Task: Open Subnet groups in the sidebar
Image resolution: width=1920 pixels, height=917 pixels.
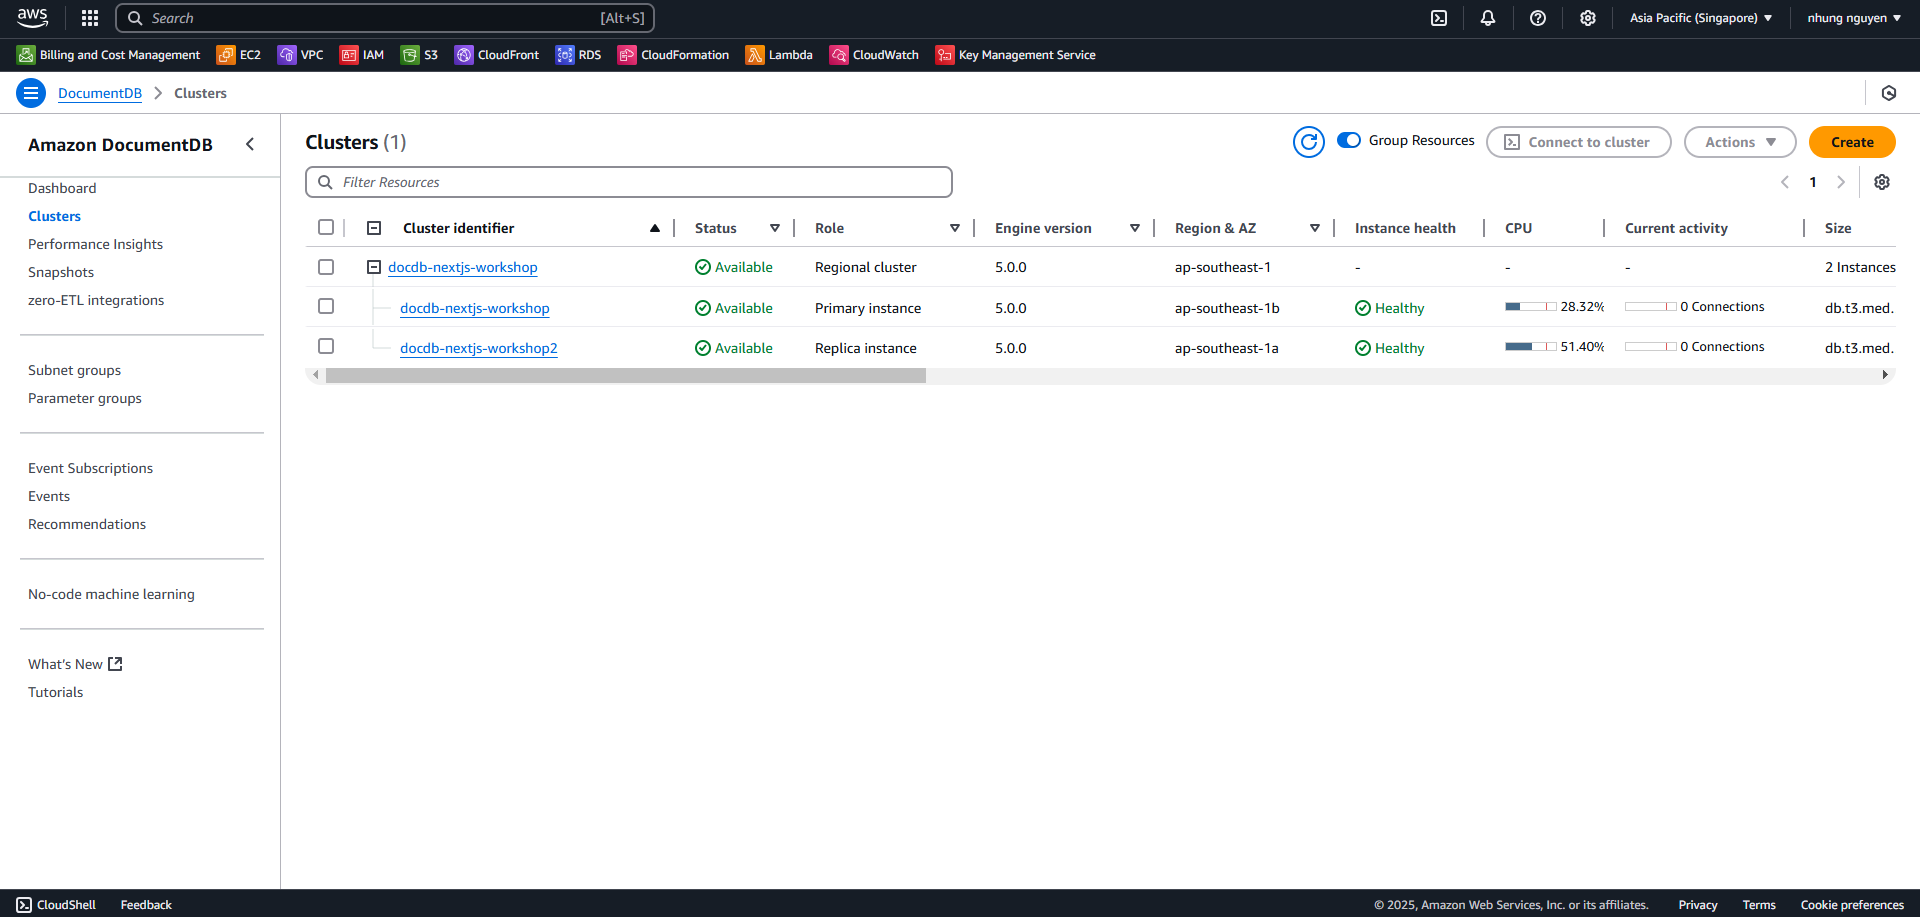Action: click(74, 370)
